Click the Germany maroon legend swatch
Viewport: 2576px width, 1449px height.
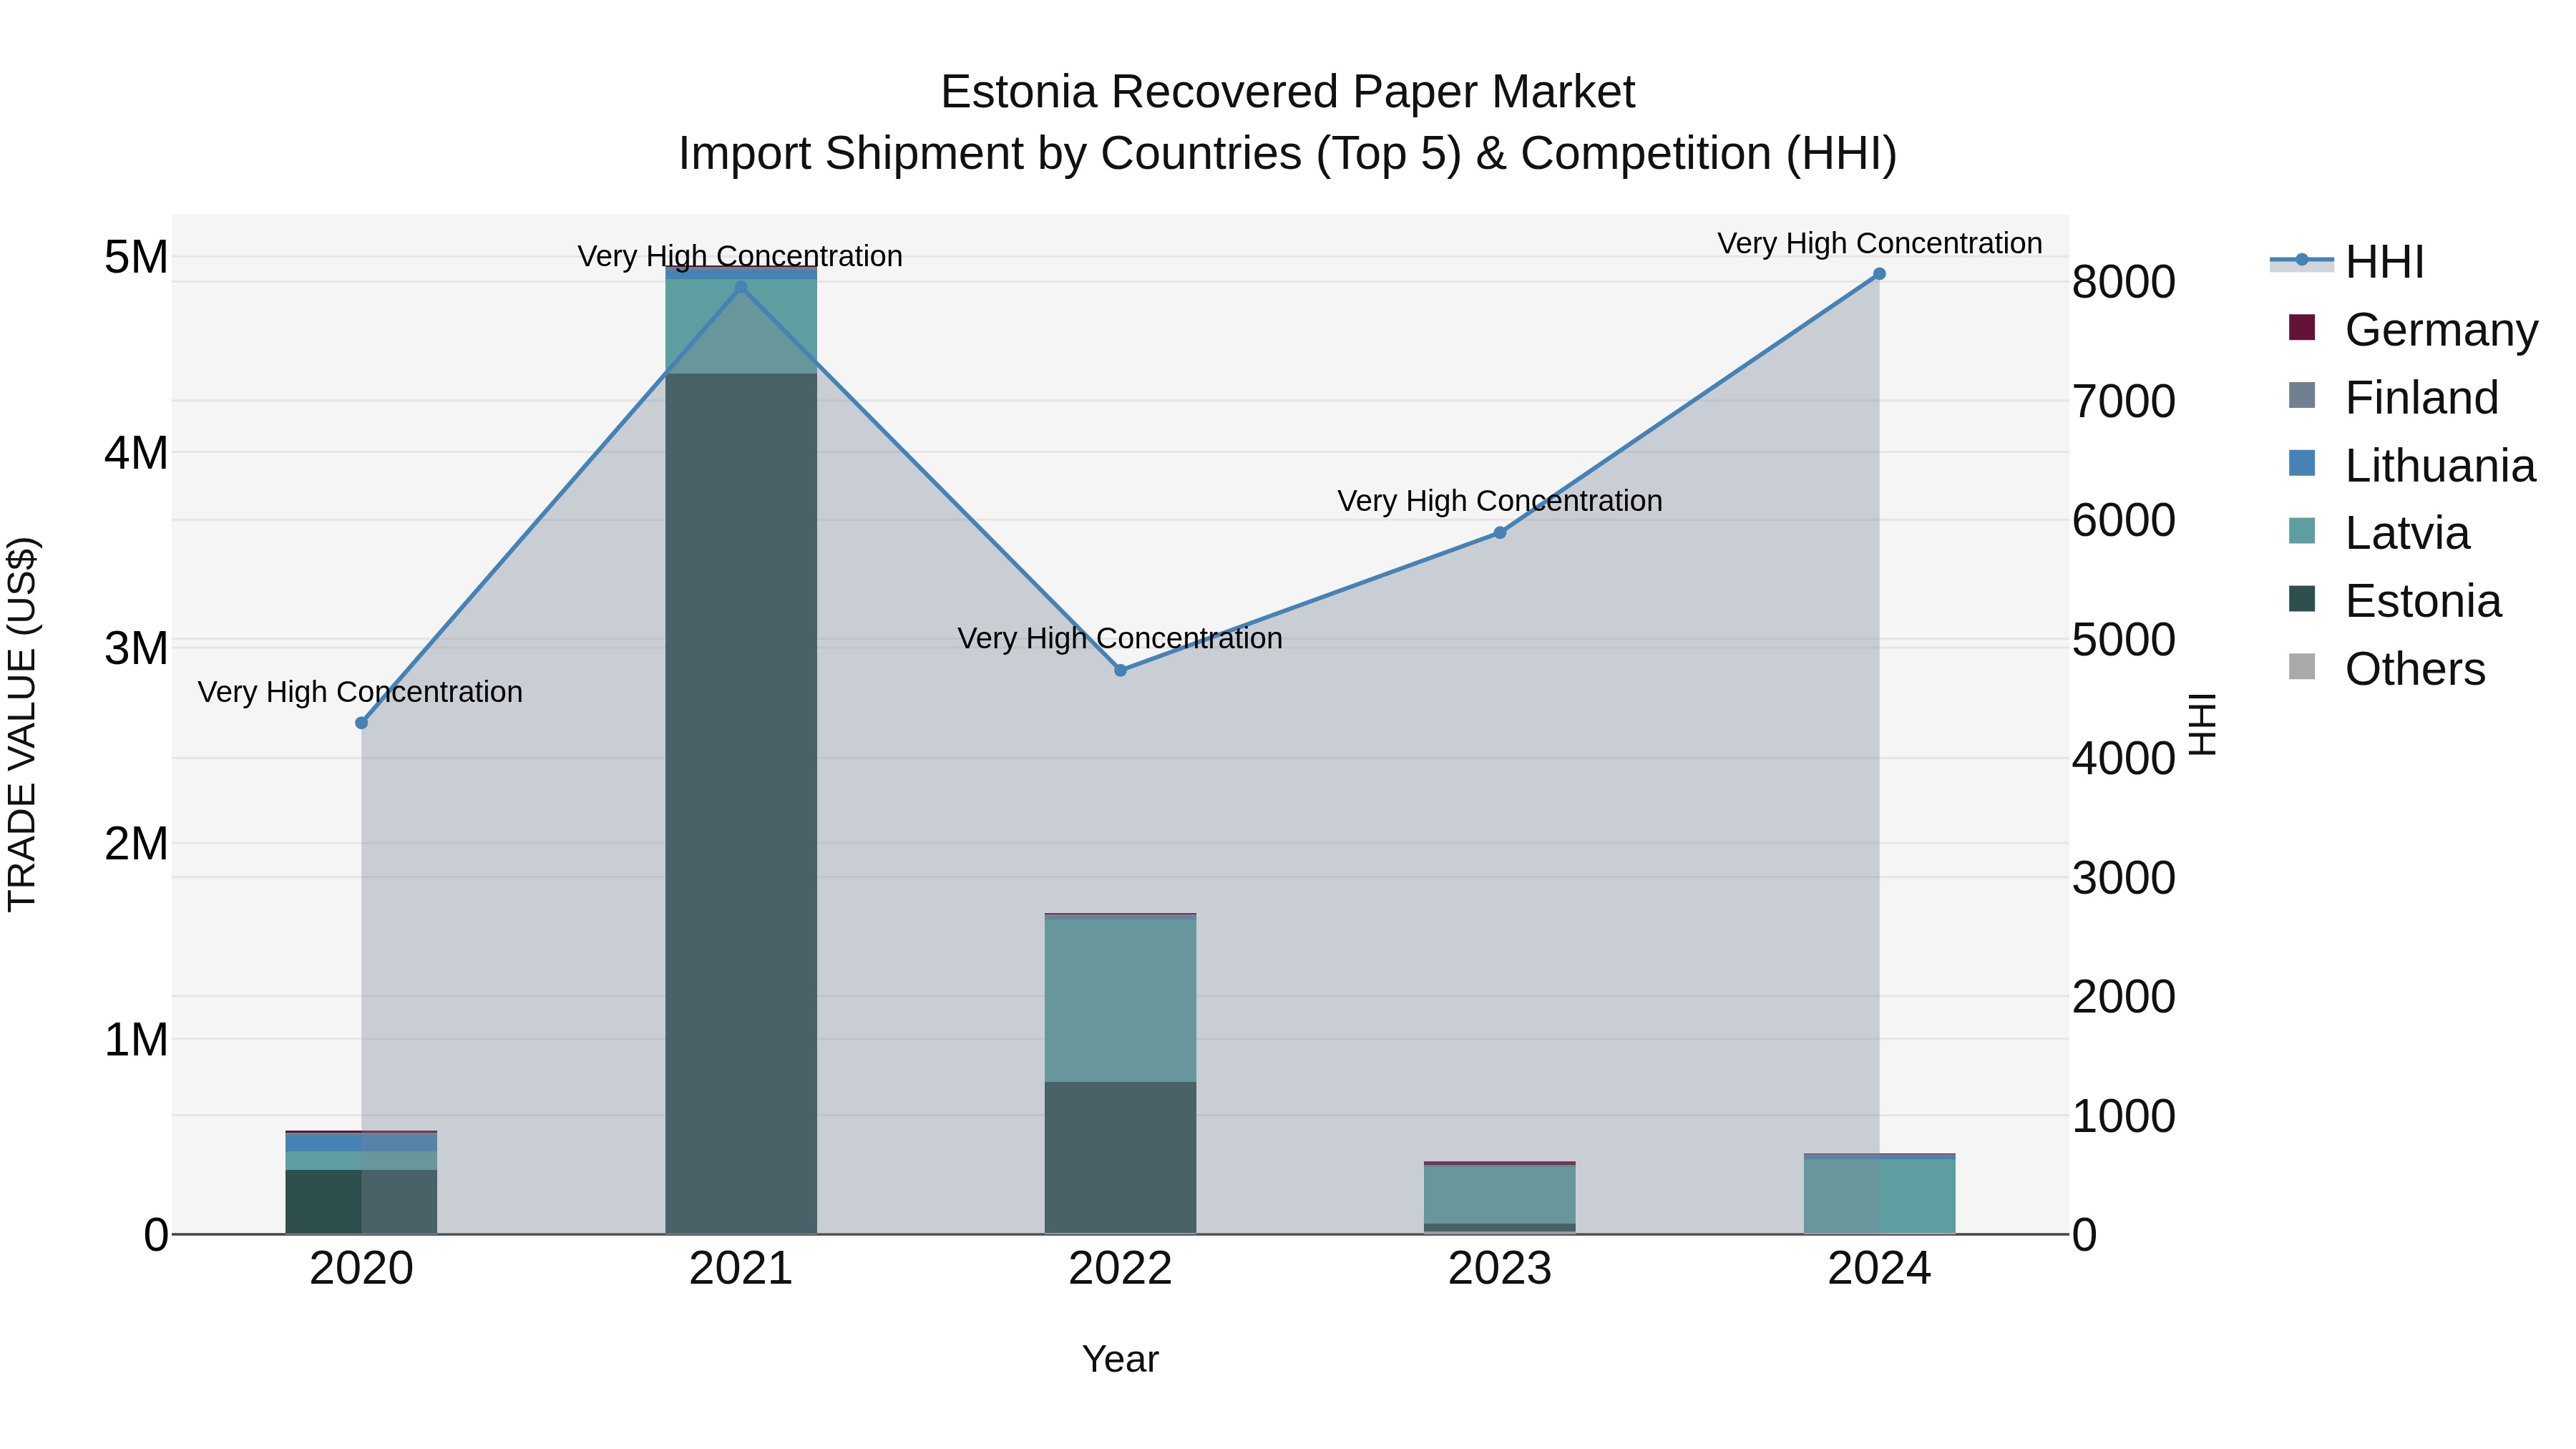click(2302, 327)
